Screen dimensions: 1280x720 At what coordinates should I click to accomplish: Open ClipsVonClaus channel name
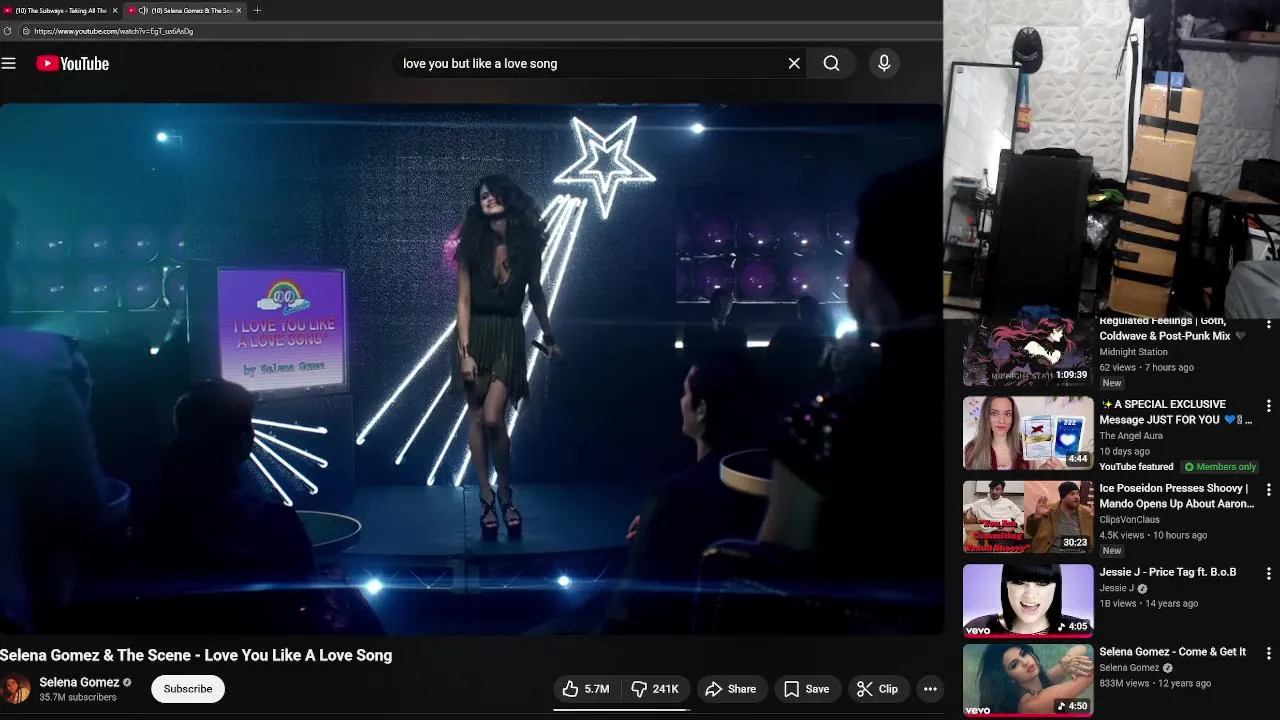coord(1130,520)
